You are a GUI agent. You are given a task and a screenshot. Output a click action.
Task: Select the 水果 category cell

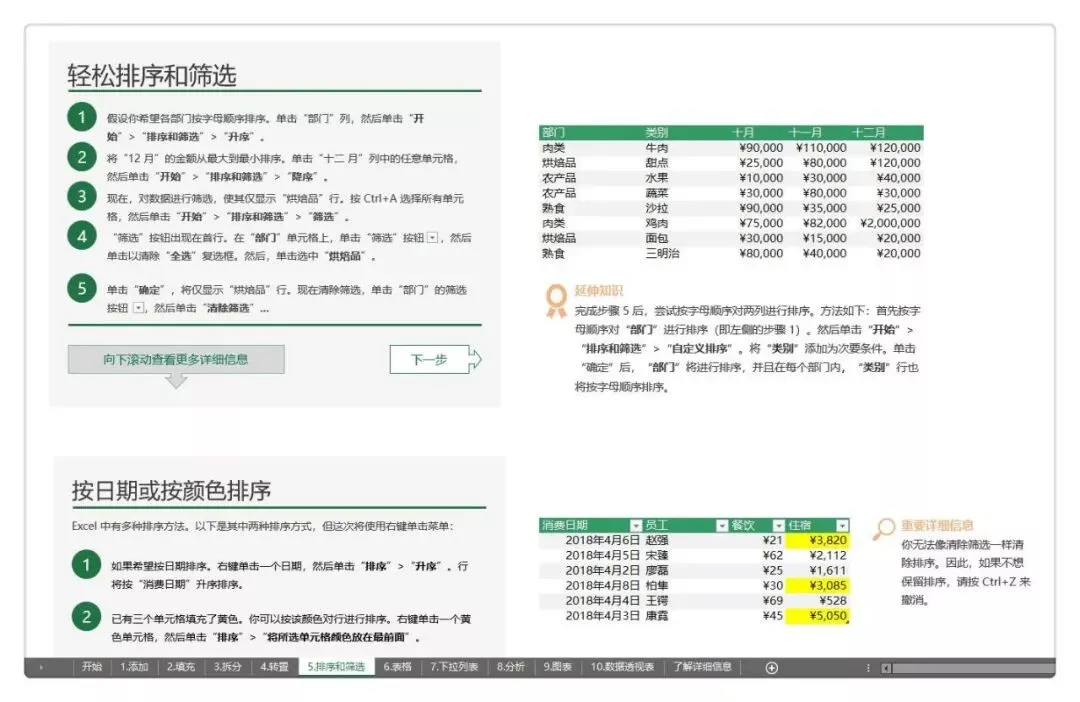(678, 178)
